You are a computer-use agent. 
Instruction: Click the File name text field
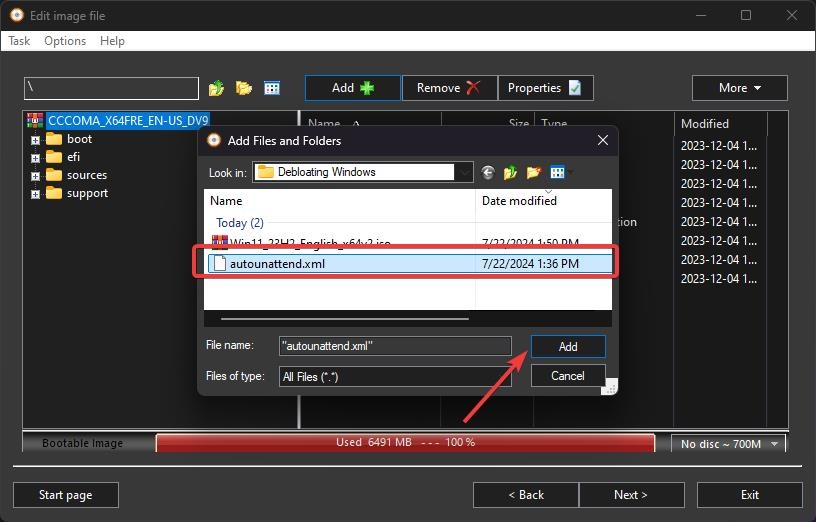tap(395, 346)
